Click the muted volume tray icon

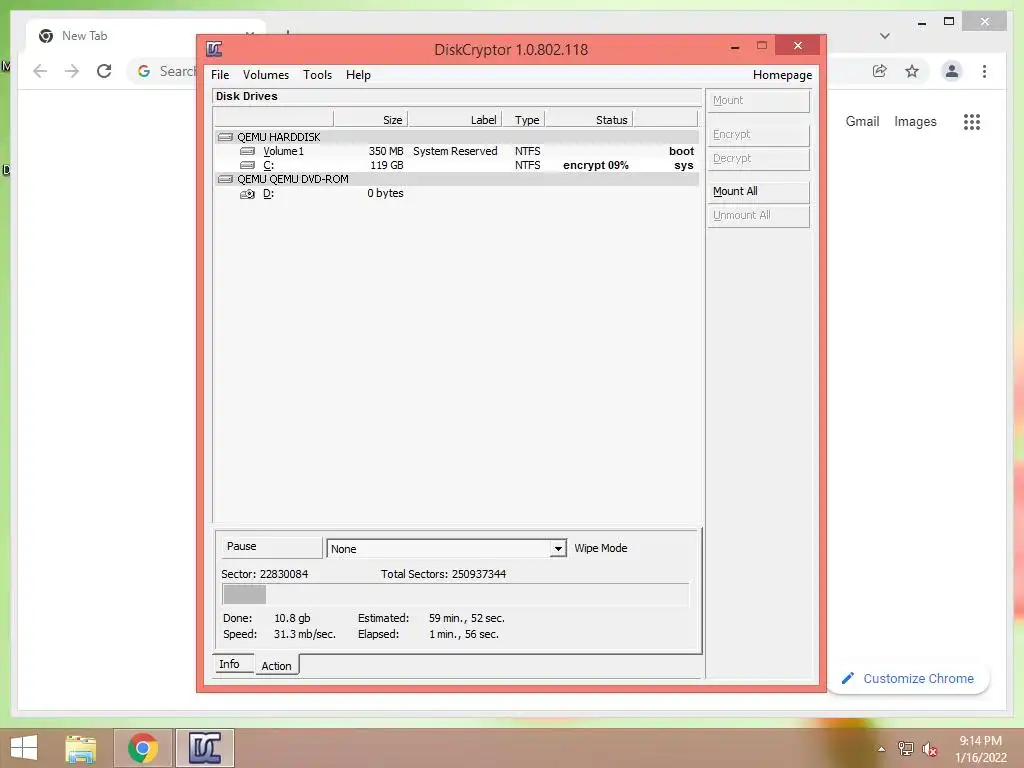pyautogui.click(x=929, y=749)
